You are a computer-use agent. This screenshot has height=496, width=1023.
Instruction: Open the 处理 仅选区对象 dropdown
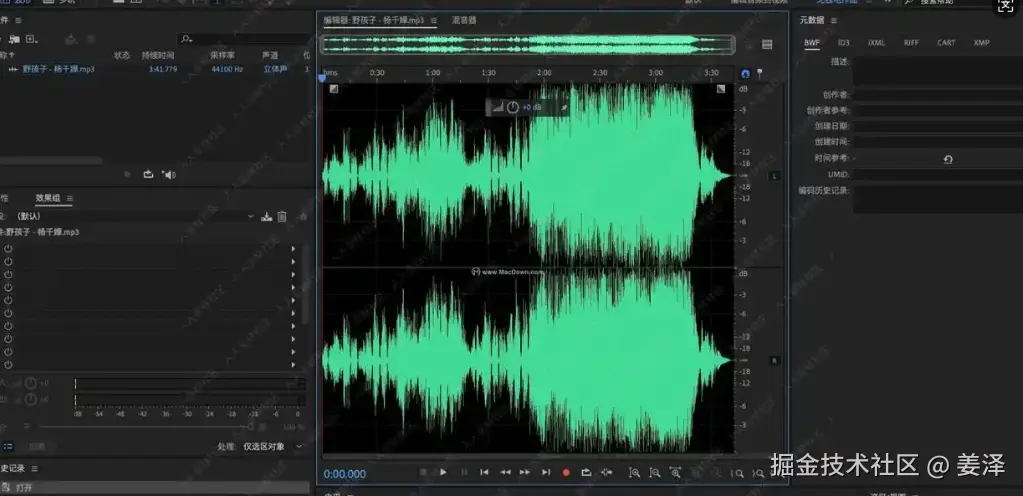[273, 446]
